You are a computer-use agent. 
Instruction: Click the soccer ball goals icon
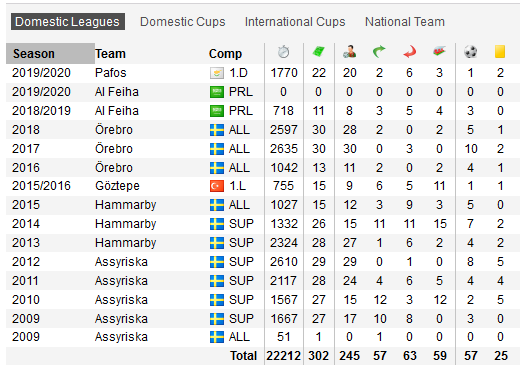click(x=471, y=52)
